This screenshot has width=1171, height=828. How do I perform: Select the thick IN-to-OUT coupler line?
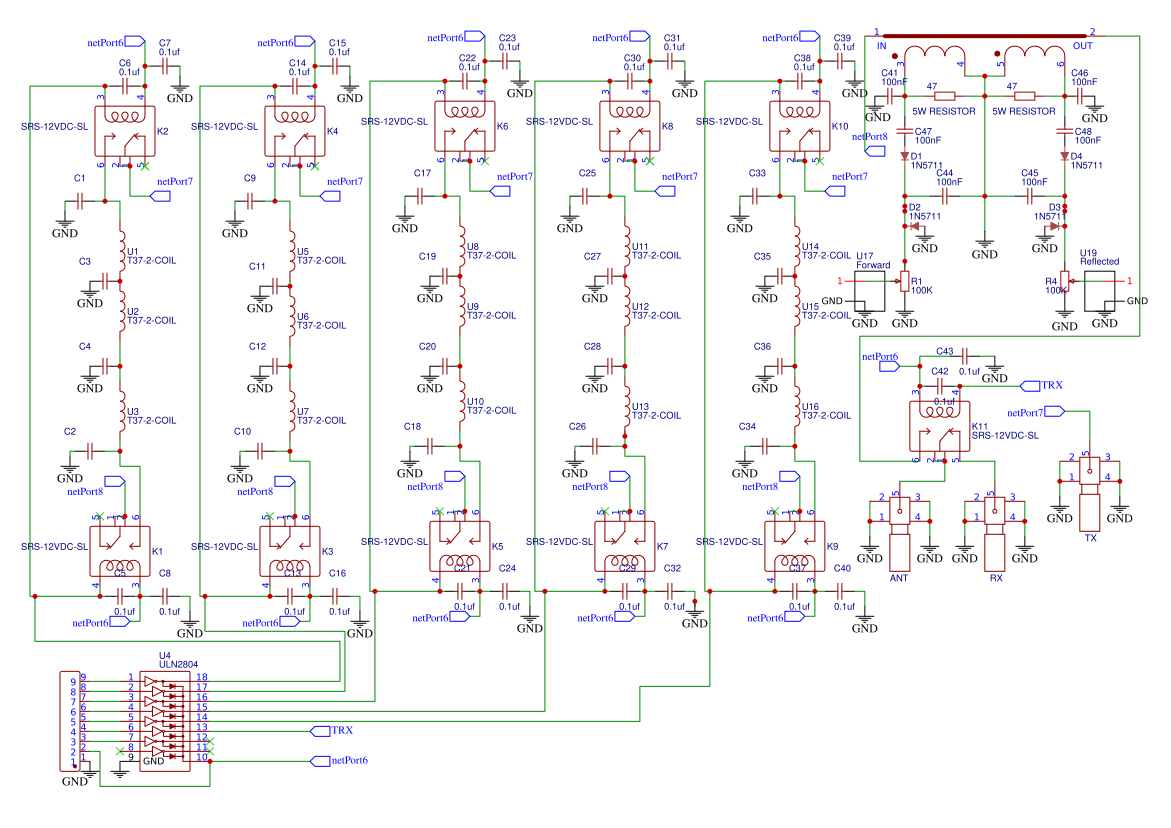coord(984,36)
